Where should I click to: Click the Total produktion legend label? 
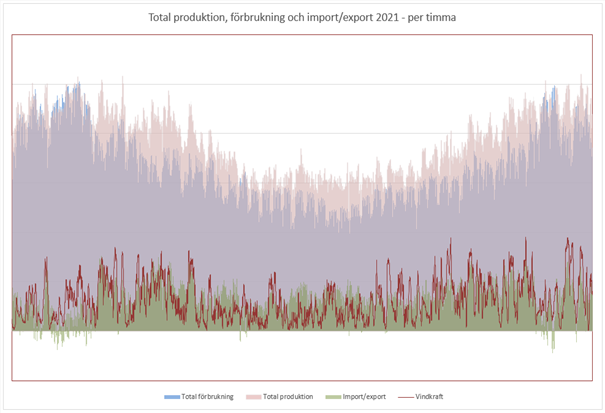point(288,396)
